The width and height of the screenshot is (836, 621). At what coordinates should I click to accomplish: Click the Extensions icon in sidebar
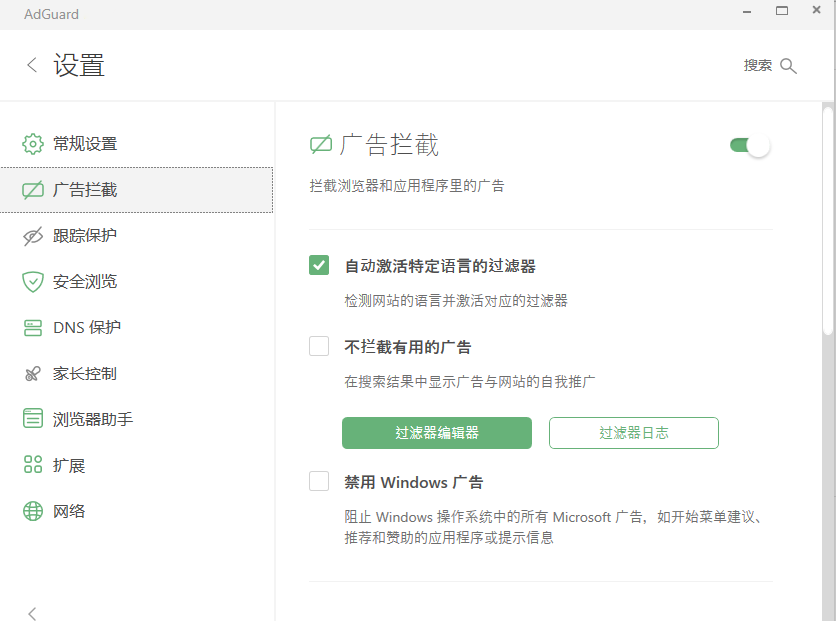coord(31,465)
